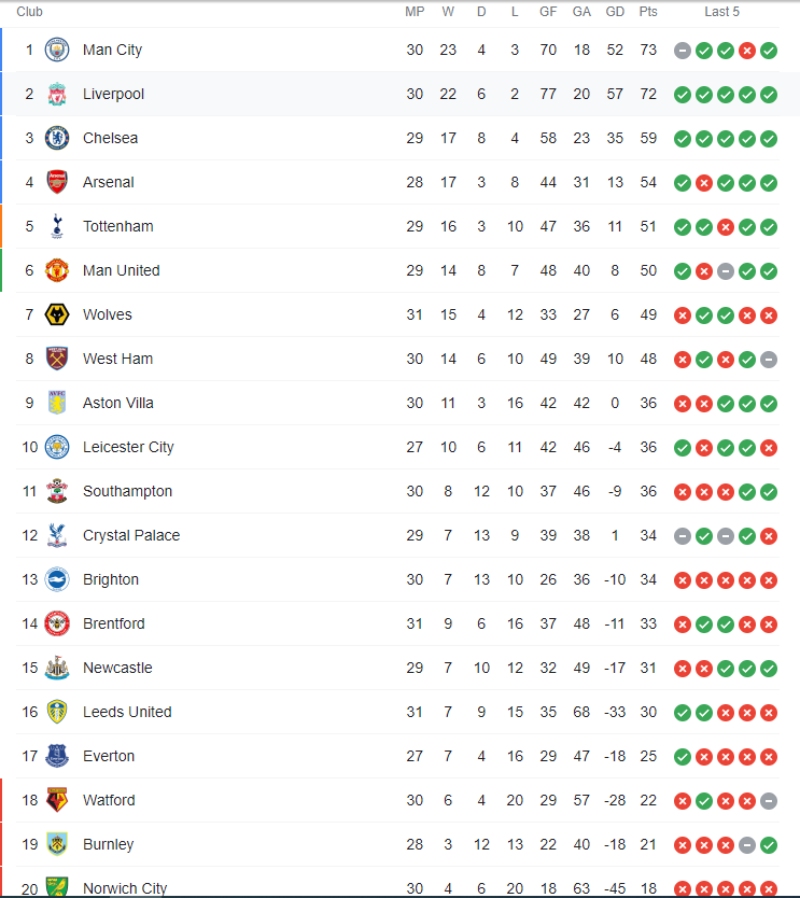Click the Liverpool club crest

coord(57,94)
